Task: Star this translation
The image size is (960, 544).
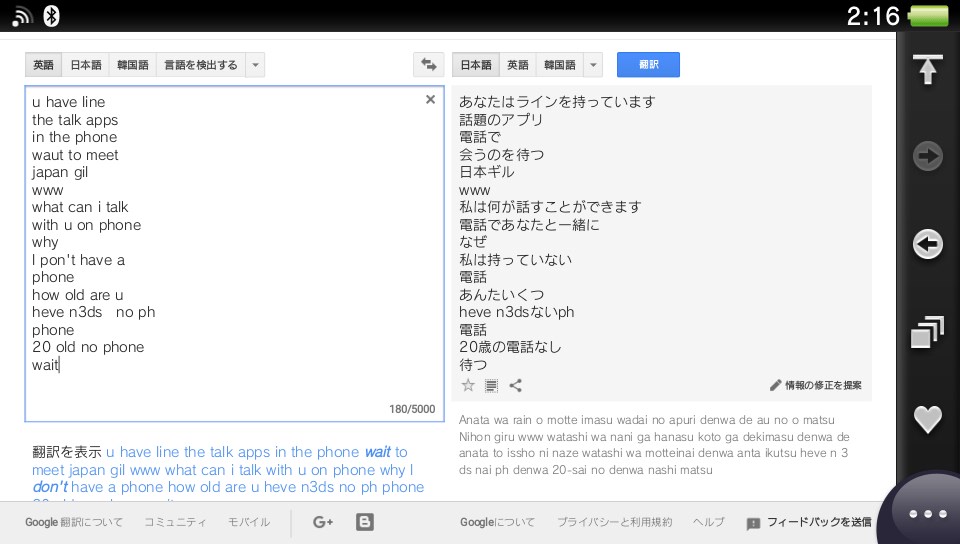Action: click(468, 386)
